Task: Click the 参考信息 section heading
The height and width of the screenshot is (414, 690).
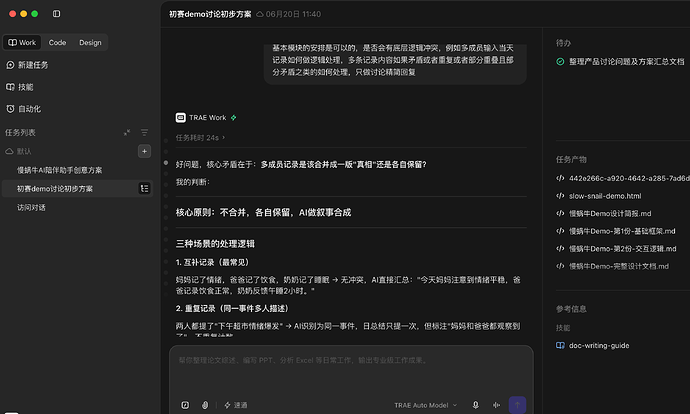Action: tap(571, 309)
